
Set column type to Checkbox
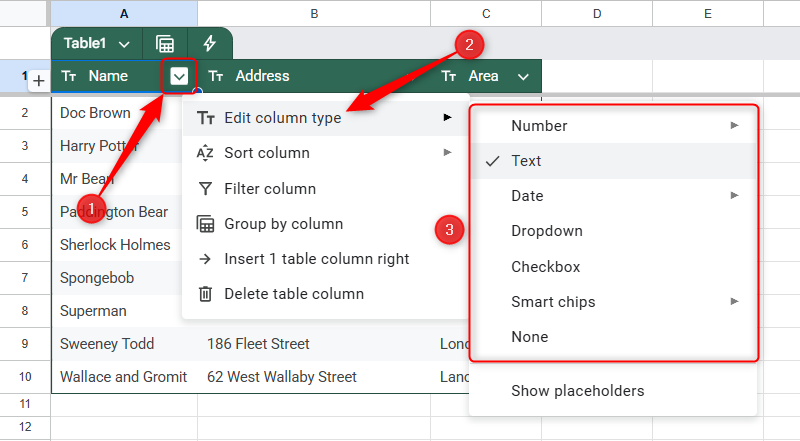click(545, 267)
